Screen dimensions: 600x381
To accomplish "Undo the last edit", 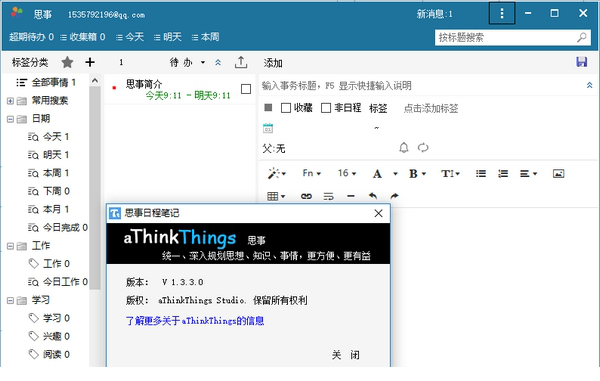I will click(x=373, y=196).
